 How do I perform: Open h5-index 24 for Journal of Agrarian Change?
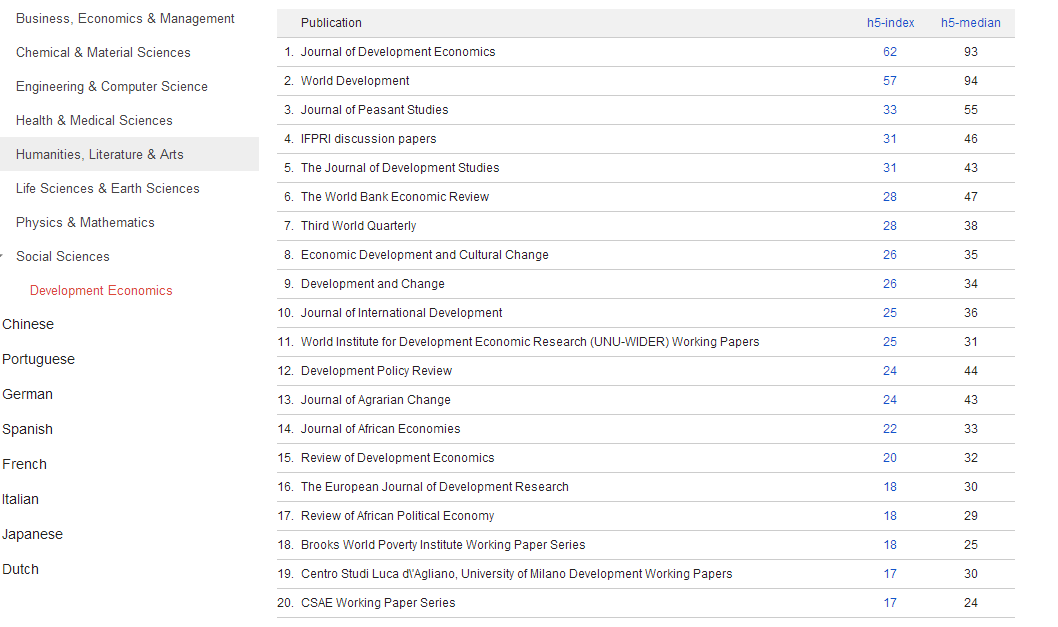pyautogui.click(x=890, y=400)
